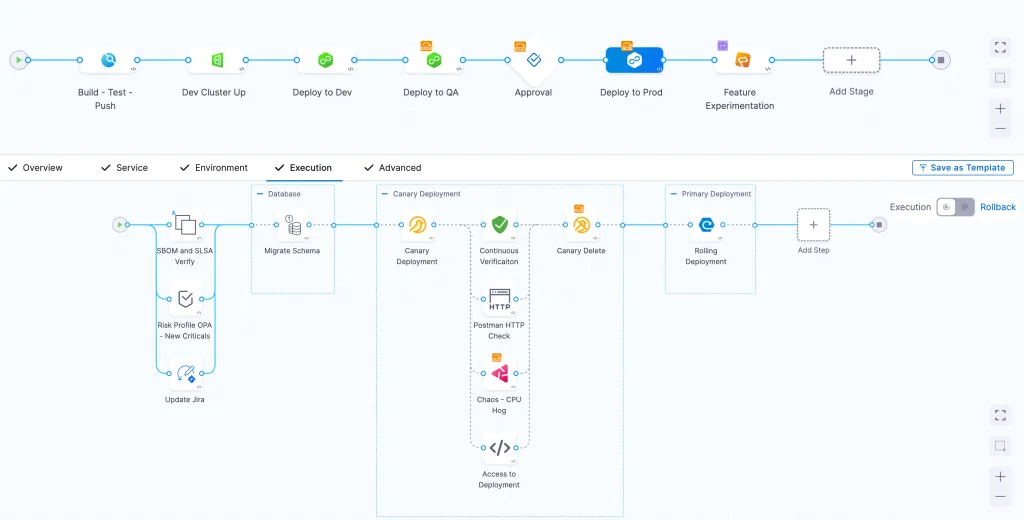Click the pipeline start play node
This screenshot has width=1024, height=520.
tap(19, 60)
